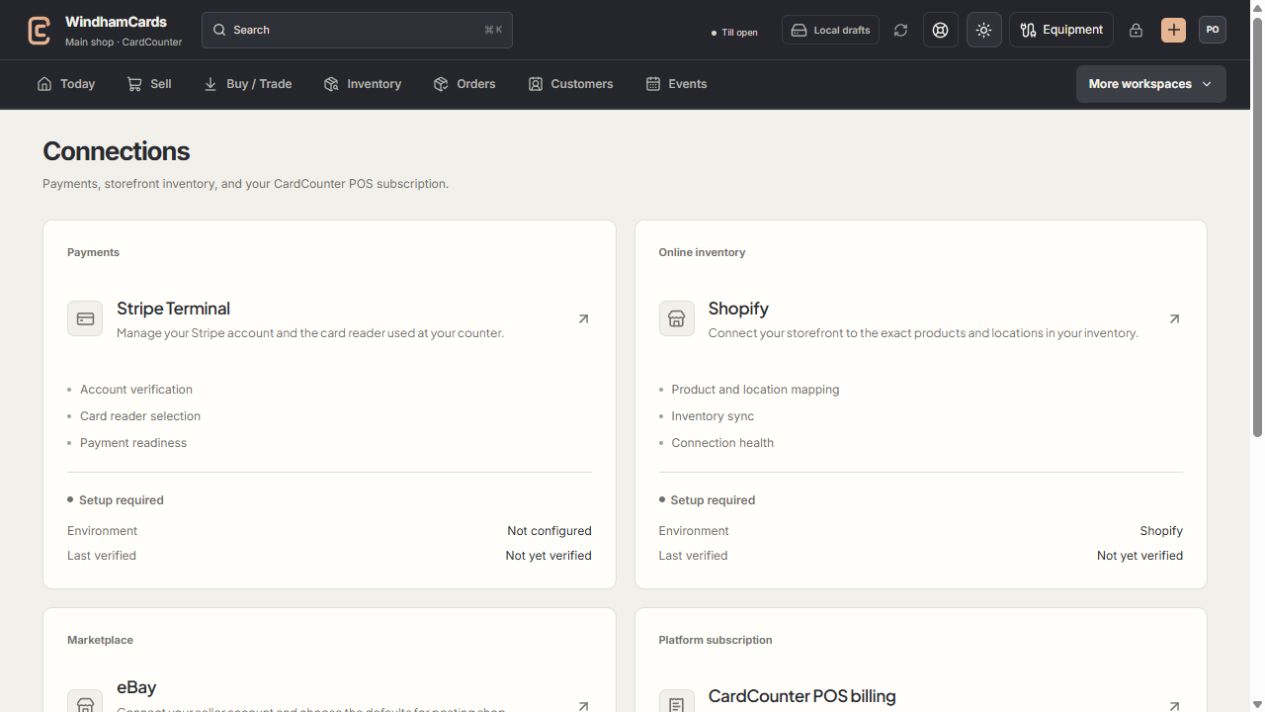Select 'Card reader selection' text
This screenshot has height=712, width=1265.
coord(140,416)
